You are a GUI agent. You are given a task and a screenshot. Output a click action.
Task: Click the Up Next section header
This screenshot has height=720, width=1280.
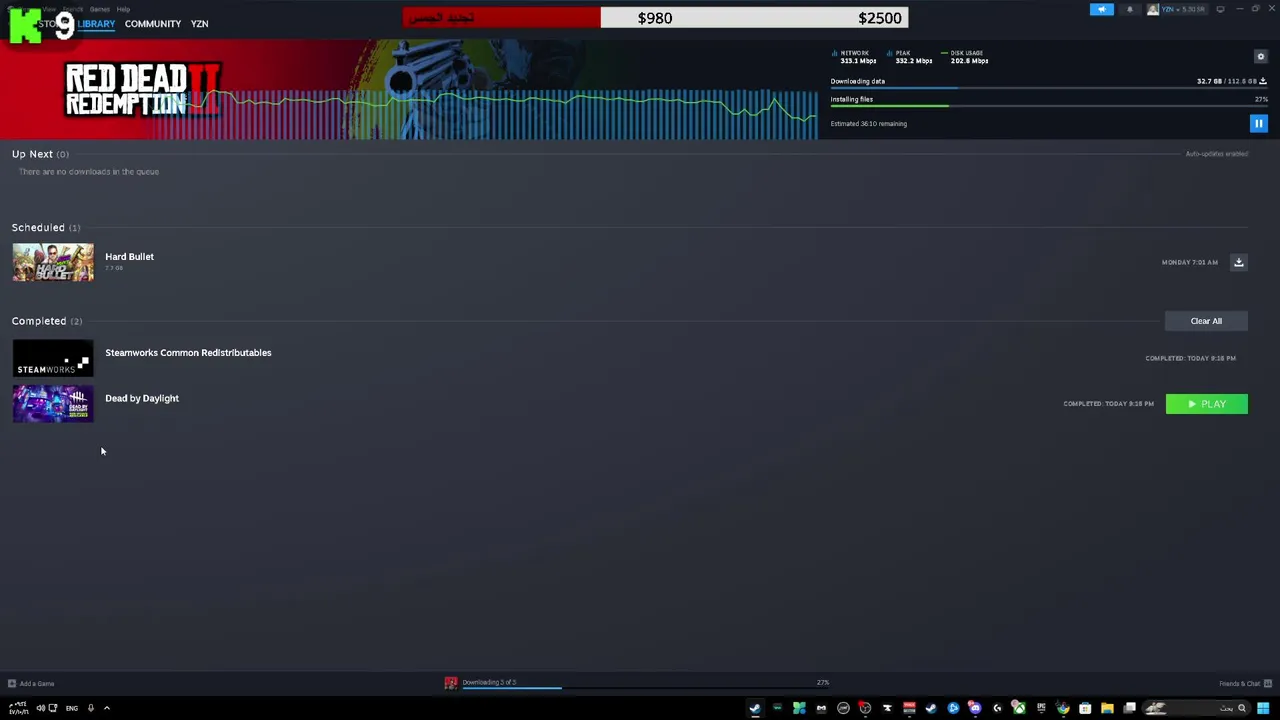pyautogui.click(x=40, y=154)
